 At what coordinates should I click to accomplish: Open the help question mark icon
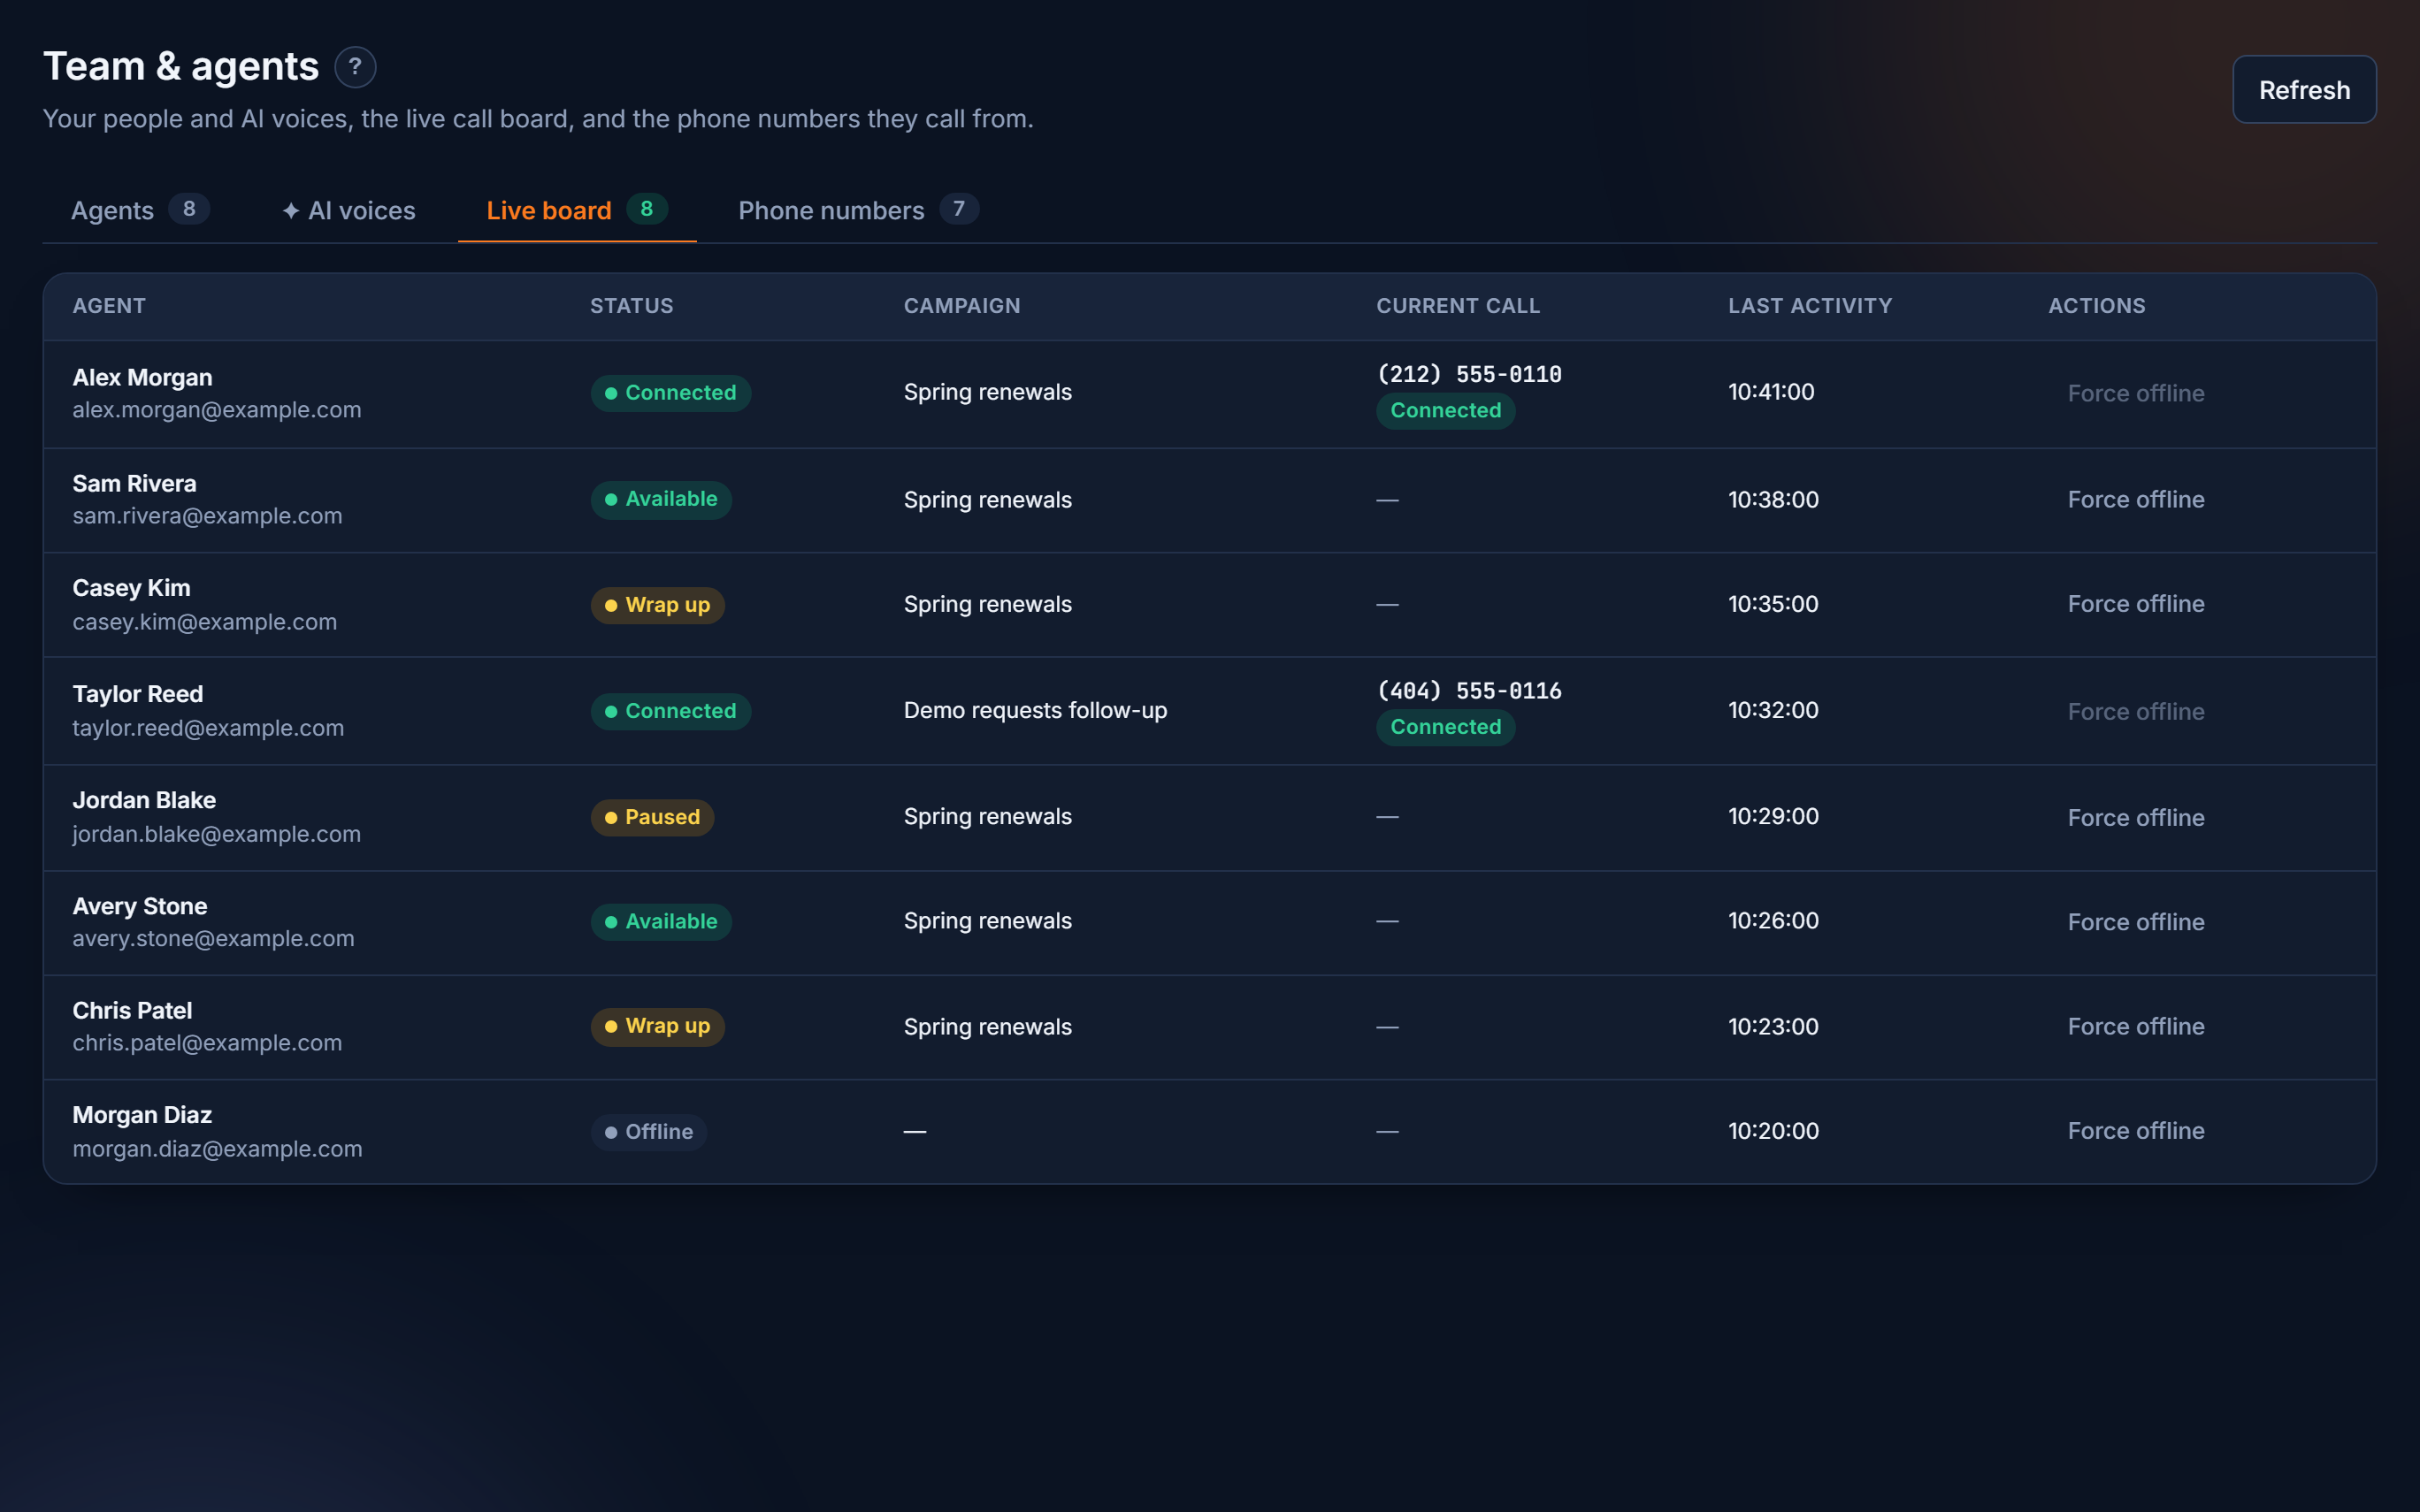click(x=355, y=67)
